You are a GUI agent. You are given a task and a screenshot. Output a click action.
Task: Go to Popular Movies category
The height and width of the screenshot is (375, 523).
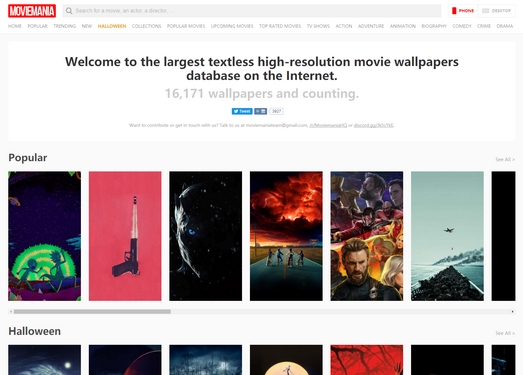coord(186,26)
